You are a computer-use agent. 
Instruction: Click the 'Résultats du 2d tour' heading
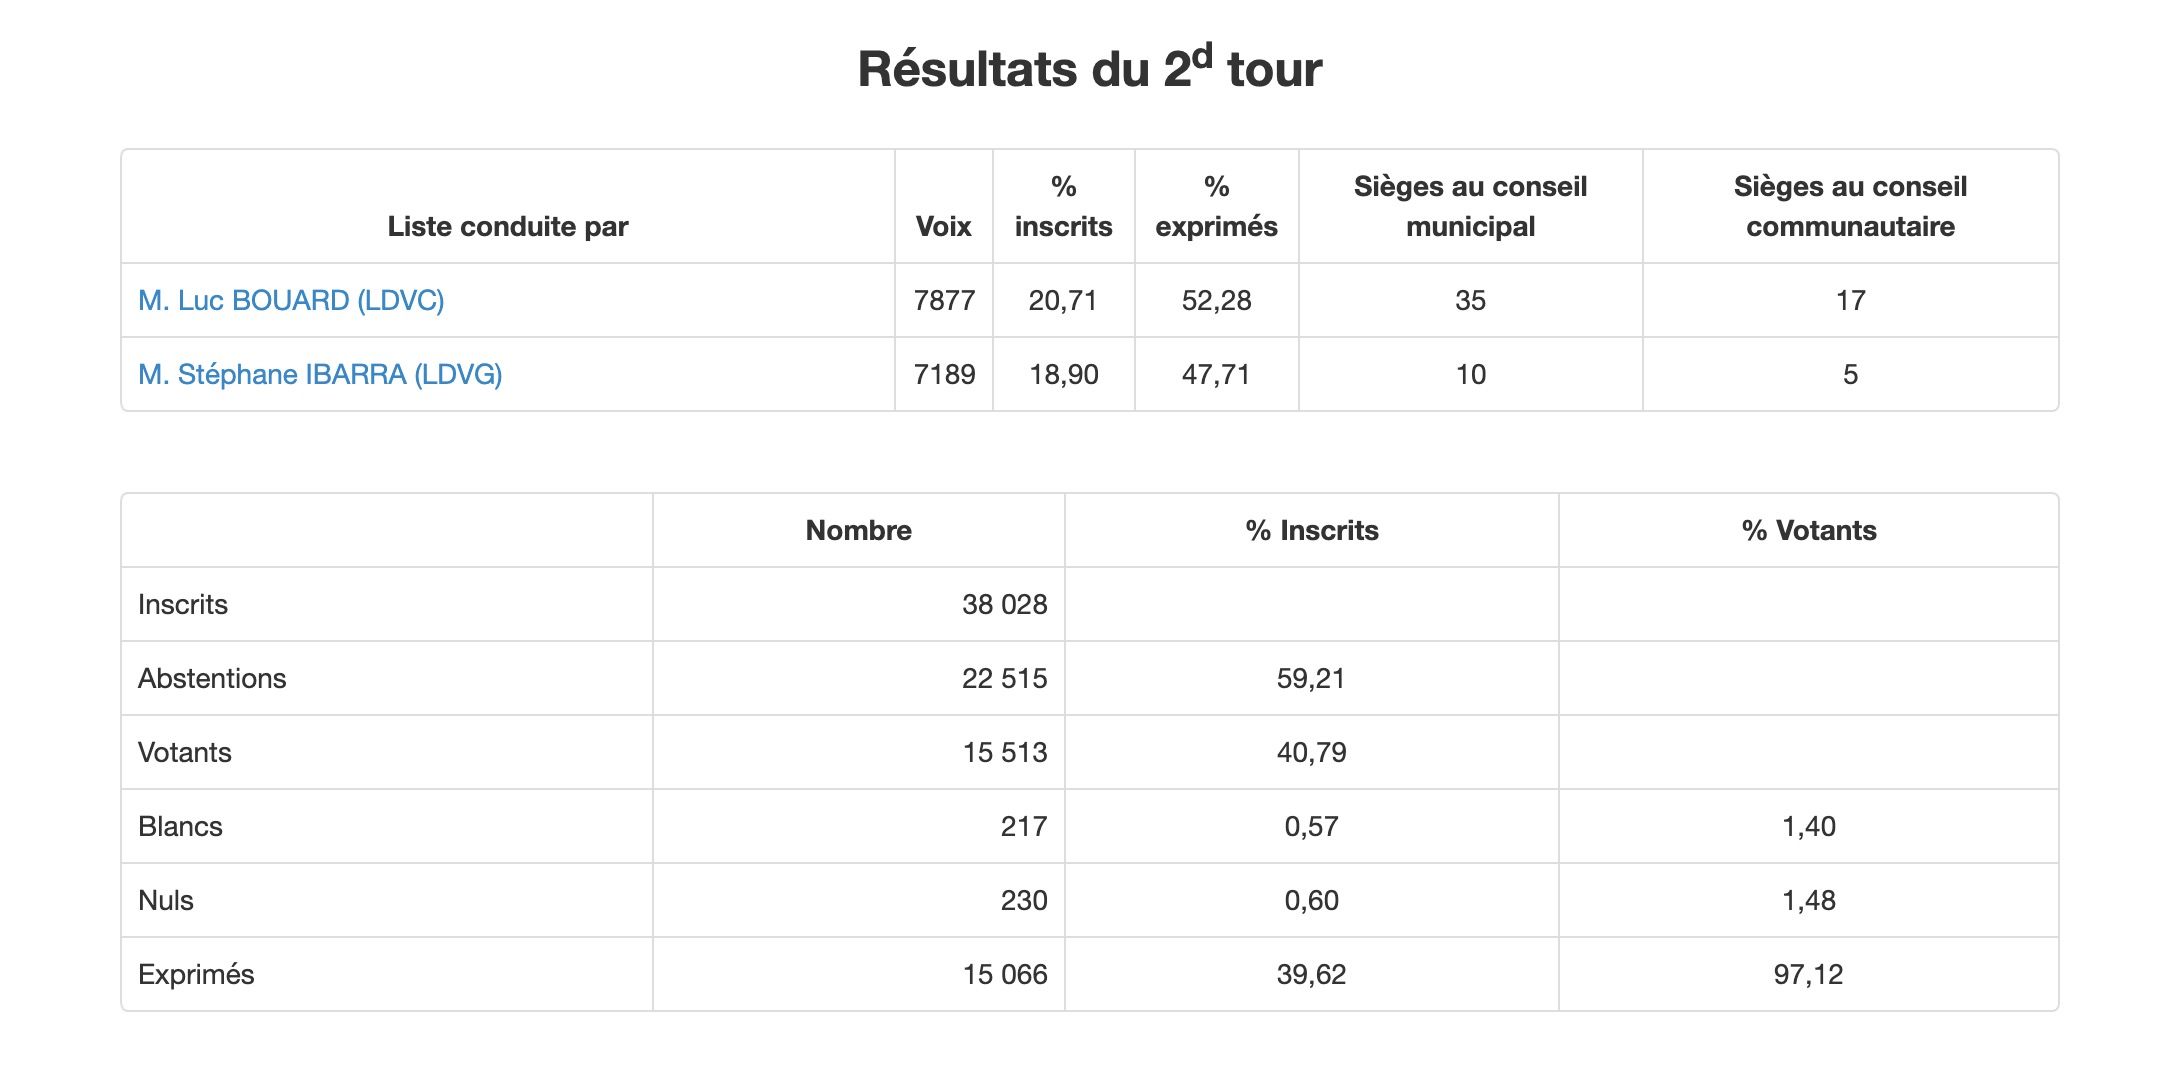[1090, 68]
